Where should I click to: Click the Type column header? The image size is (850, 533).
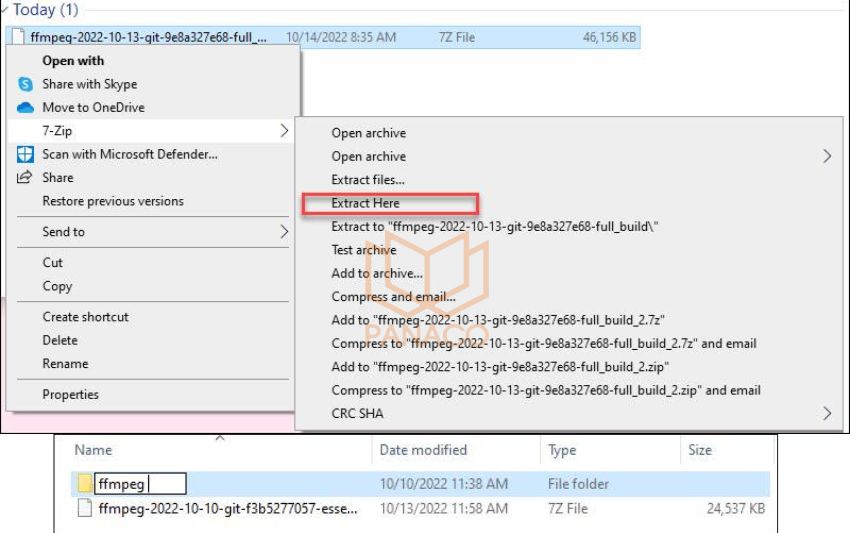click(562, 450)
